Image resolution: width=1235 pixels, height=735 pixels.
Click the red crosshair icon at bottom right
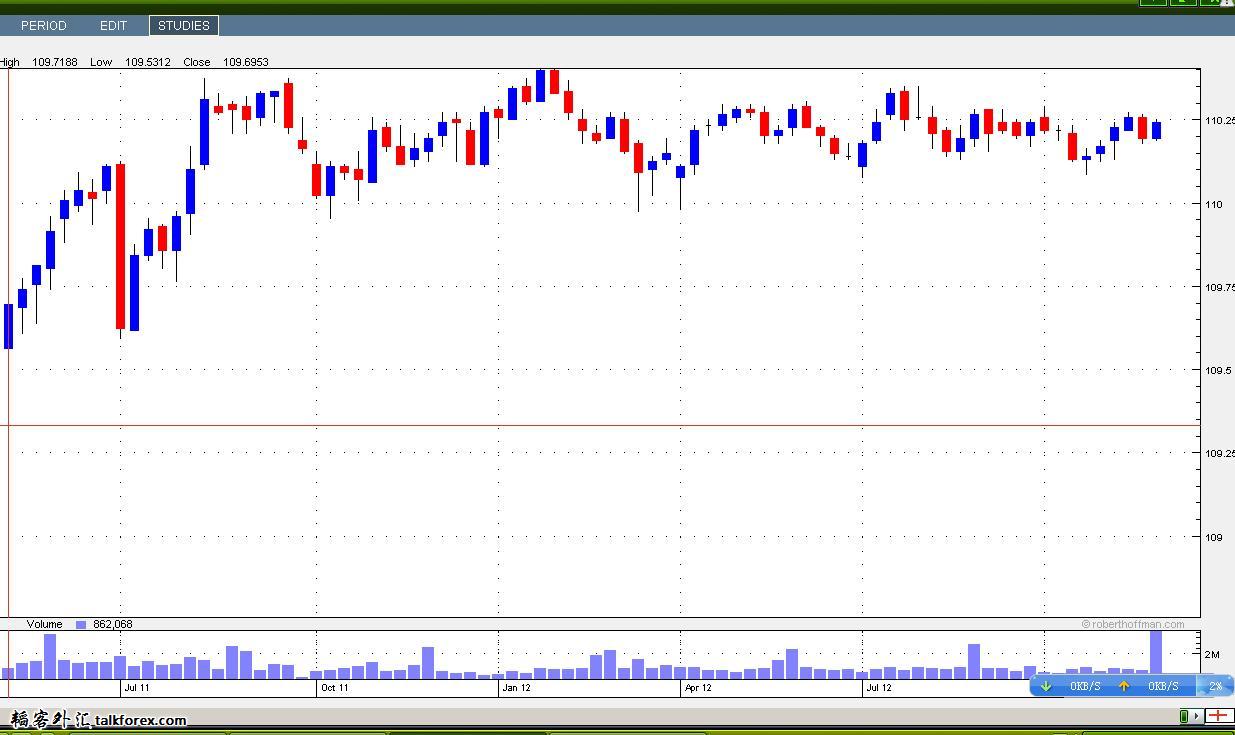[x=1218, y=715]
